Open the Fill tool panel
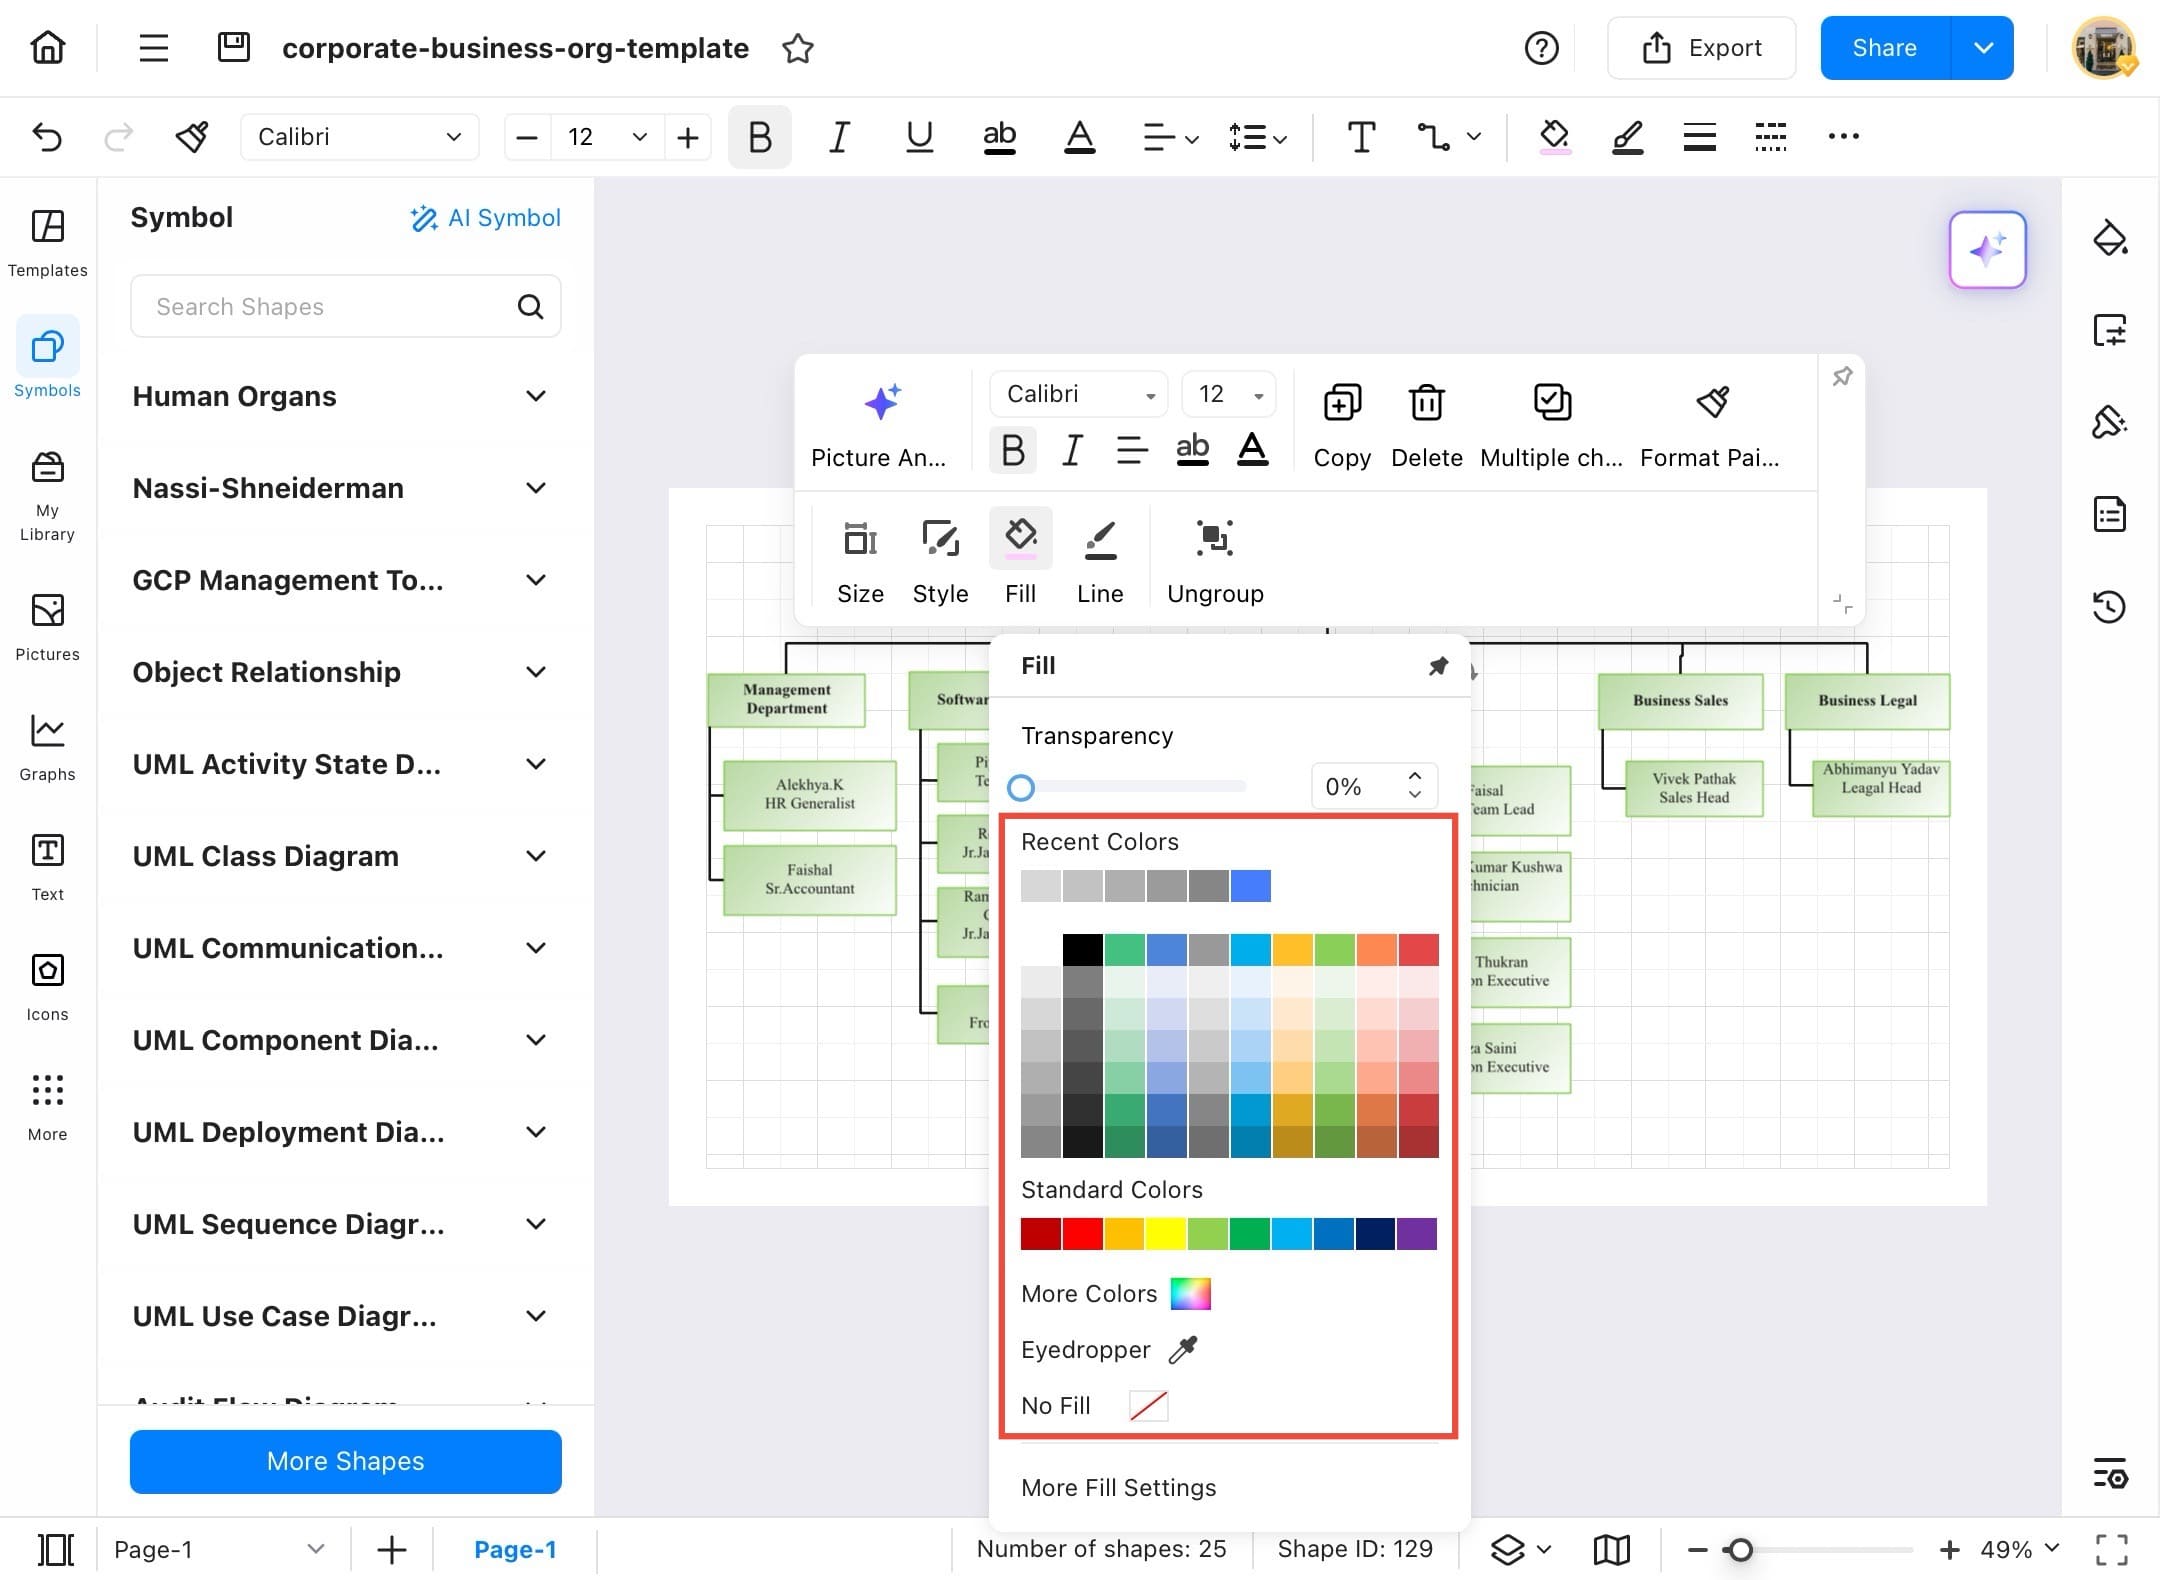 click(1020, 557)
